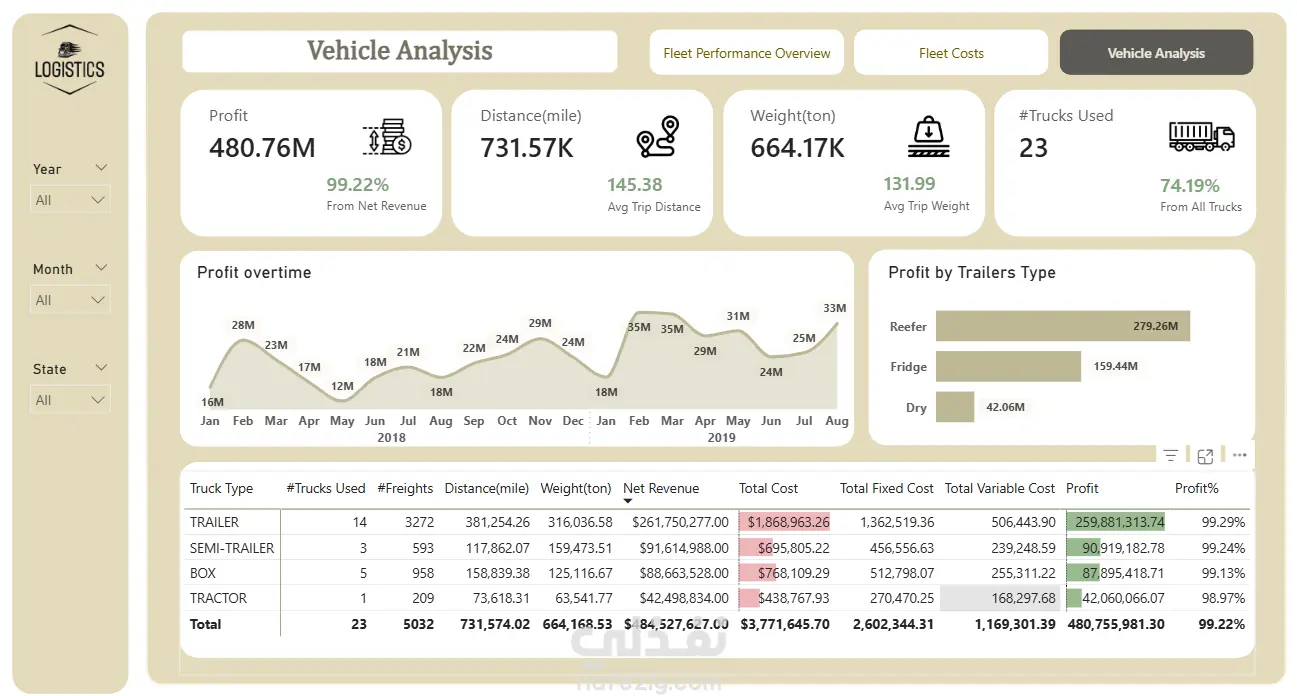Open the Month slicer All dropdown

(x=70, y=300)
